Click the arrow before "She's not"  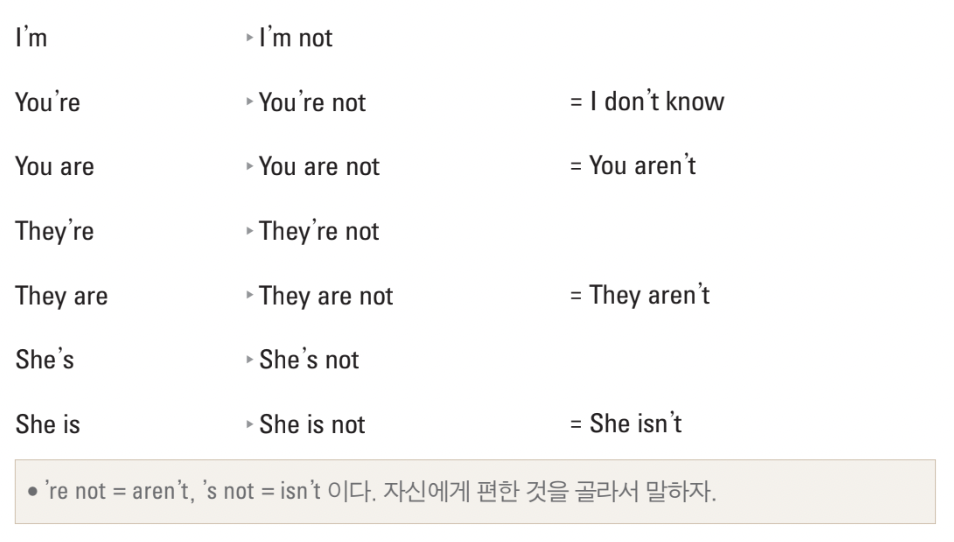click(x=249, y=360)
